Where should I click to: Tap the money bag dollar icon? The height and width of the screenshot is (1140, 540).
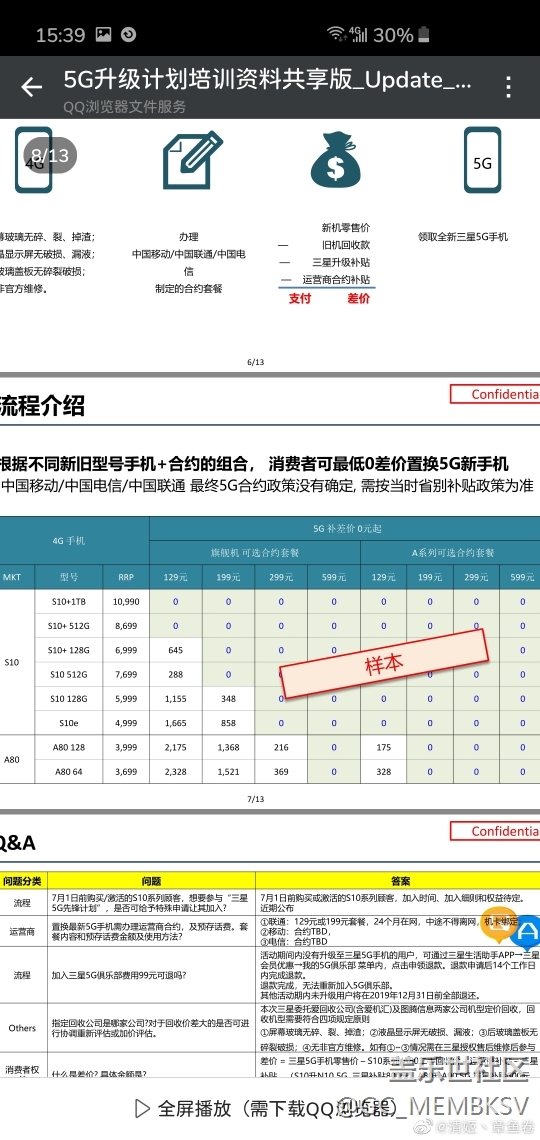tap(336, 159)
